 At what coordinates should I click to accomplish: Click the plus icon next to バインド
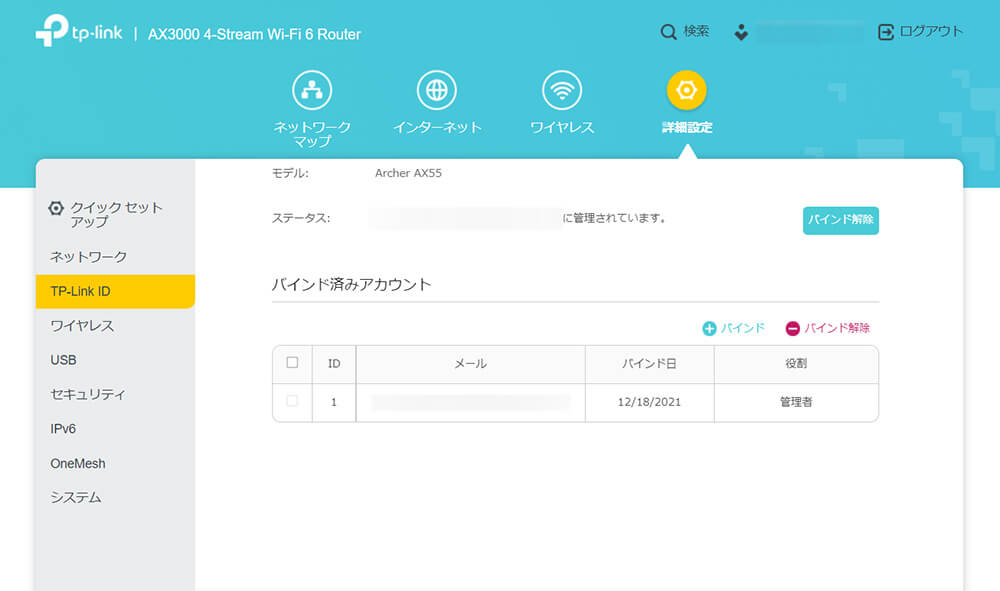709,328
